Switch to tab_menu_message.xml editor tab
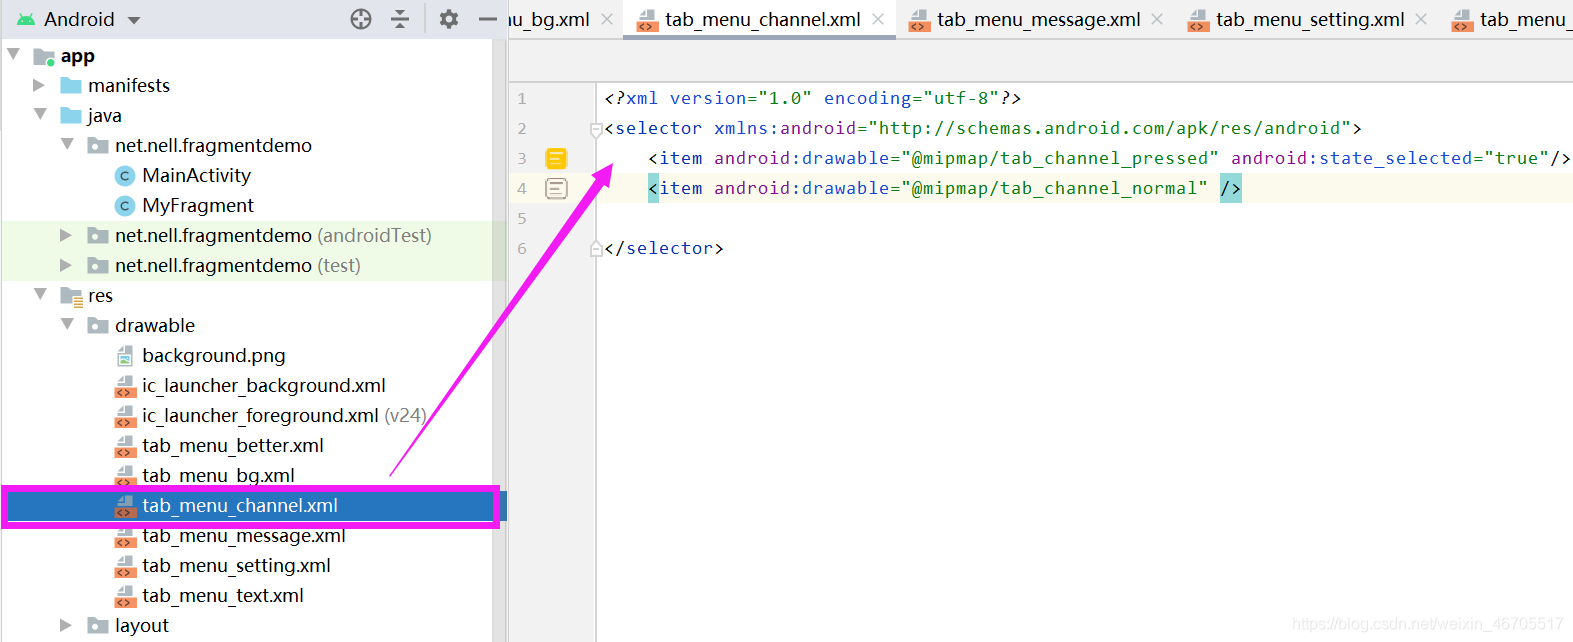The image size is (1573, 642). pos(1038,19)
